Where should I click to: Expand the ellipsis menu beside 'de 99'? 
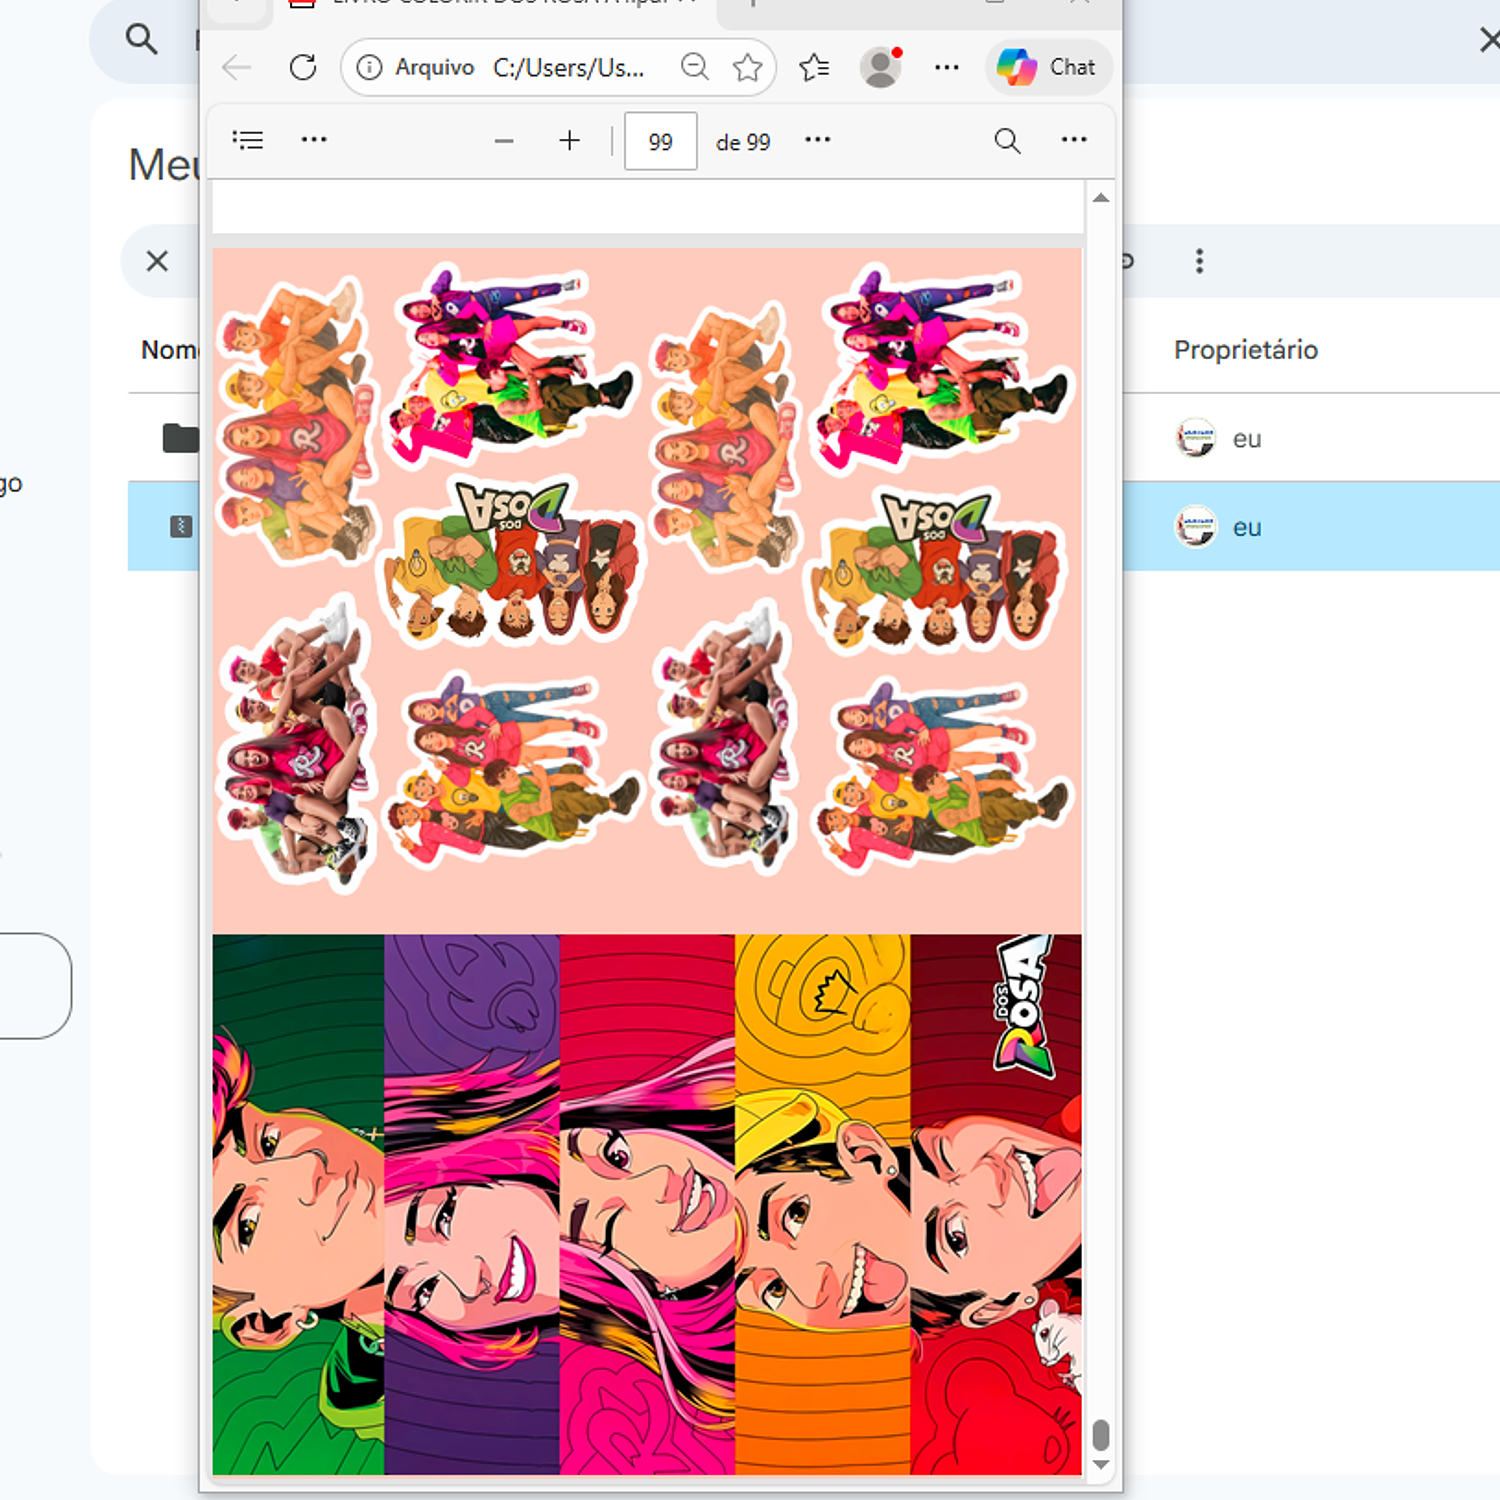click(817, 140)
